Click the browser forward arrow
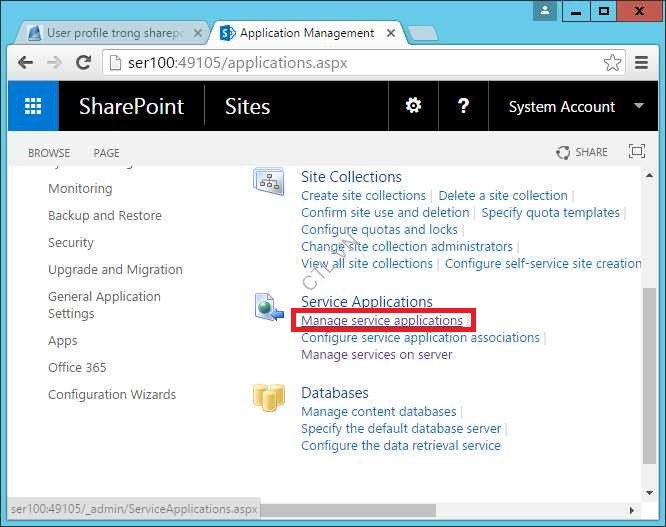The width and height of the screenshot is (666, 527). coord(54,63)
